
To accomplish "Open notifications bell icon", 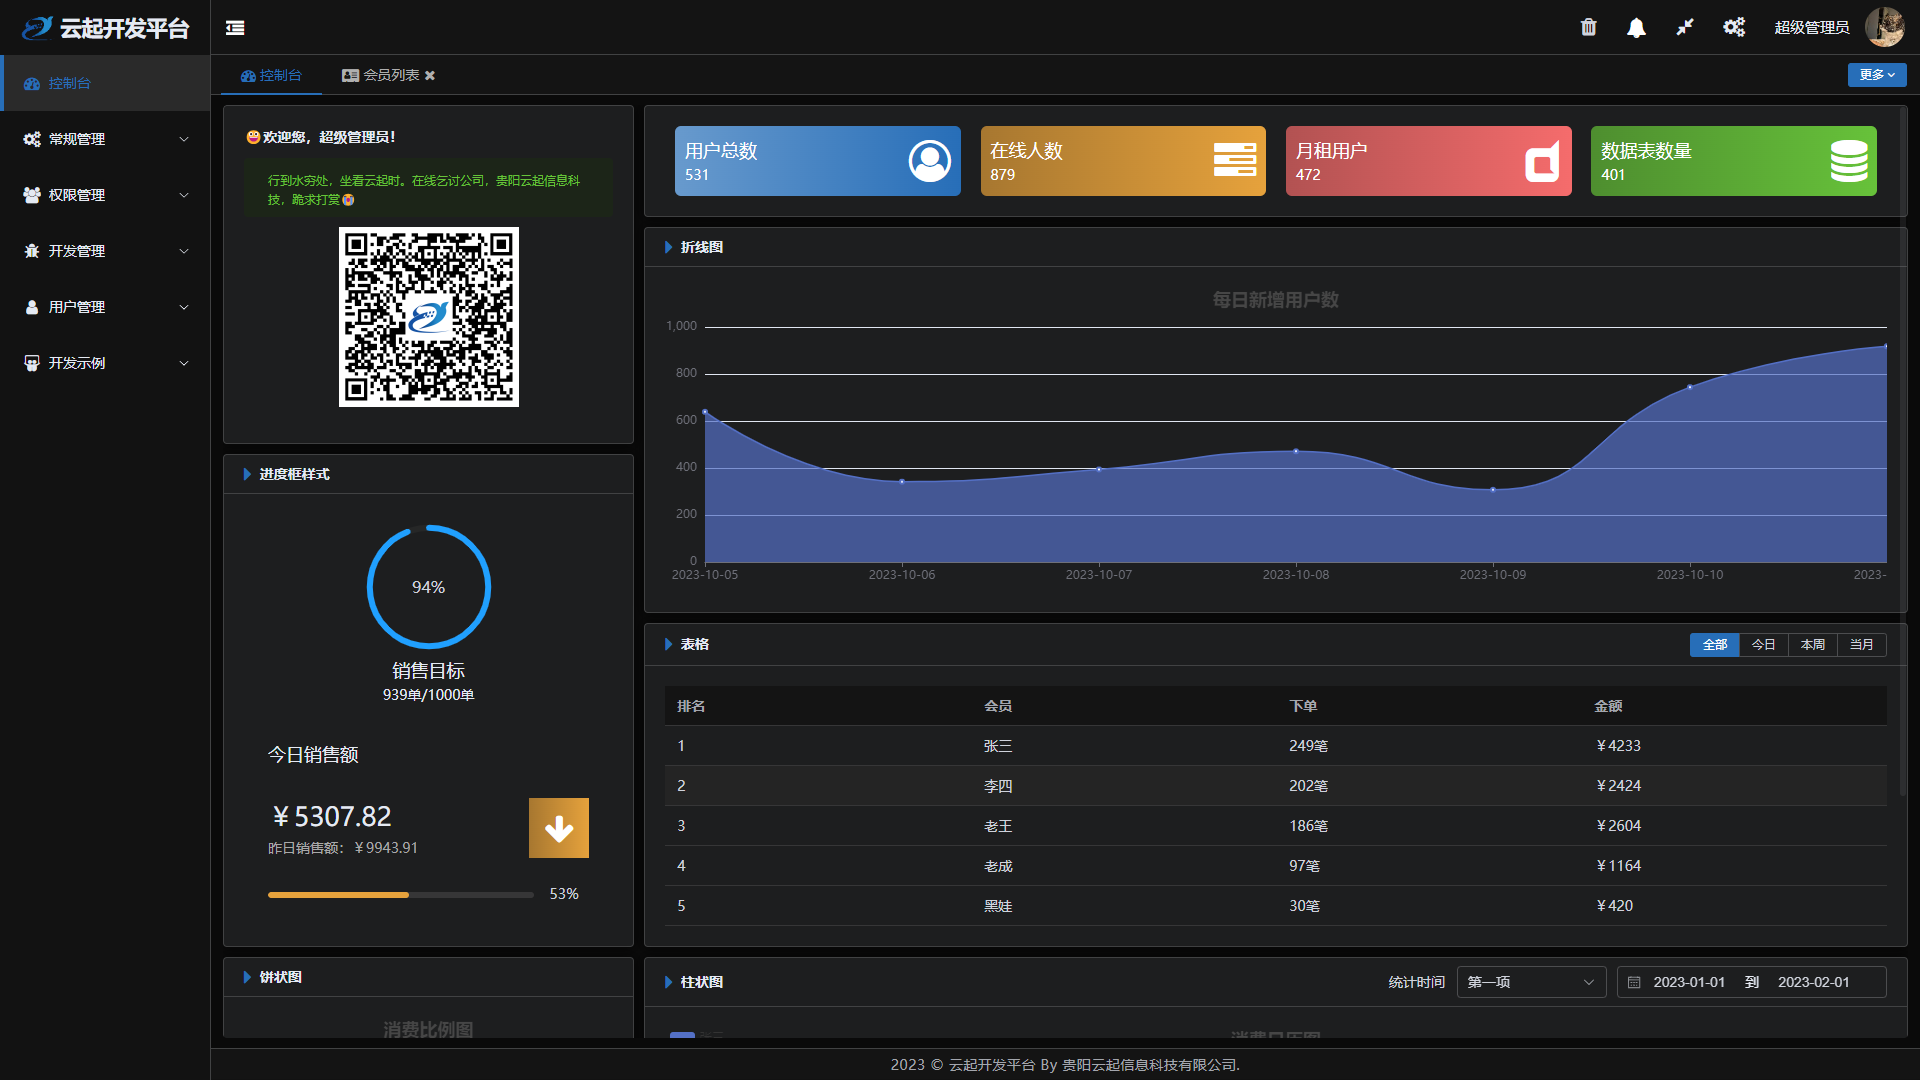I will pyautogui.click(x=1636, y=27).
